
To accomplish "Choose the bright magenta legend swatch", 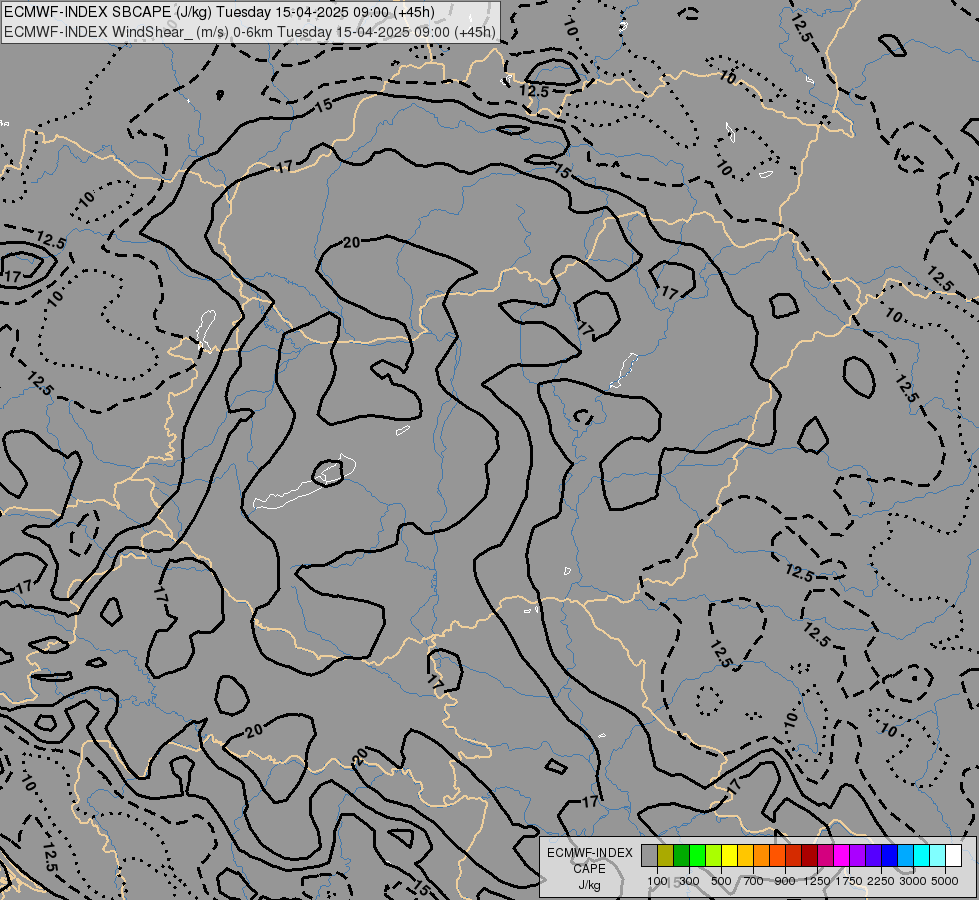I will (x=842, y=856).
